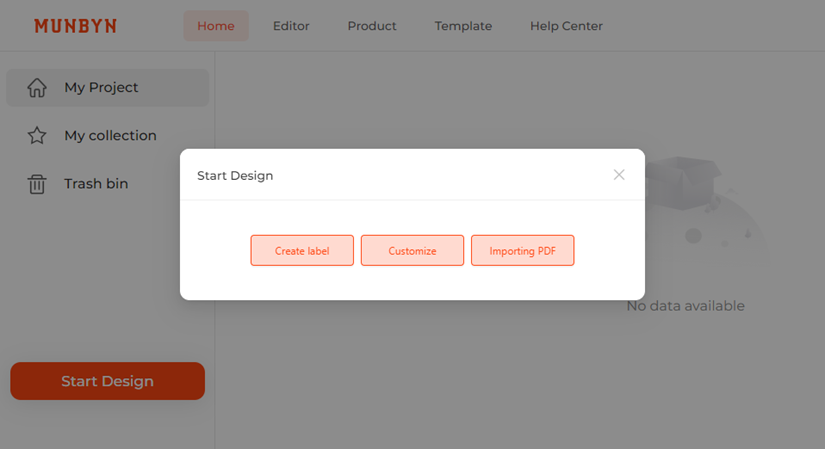Screen dimensions: 825x449
Task: Open My collection in sidebar
Action: (x=107, y=135)
